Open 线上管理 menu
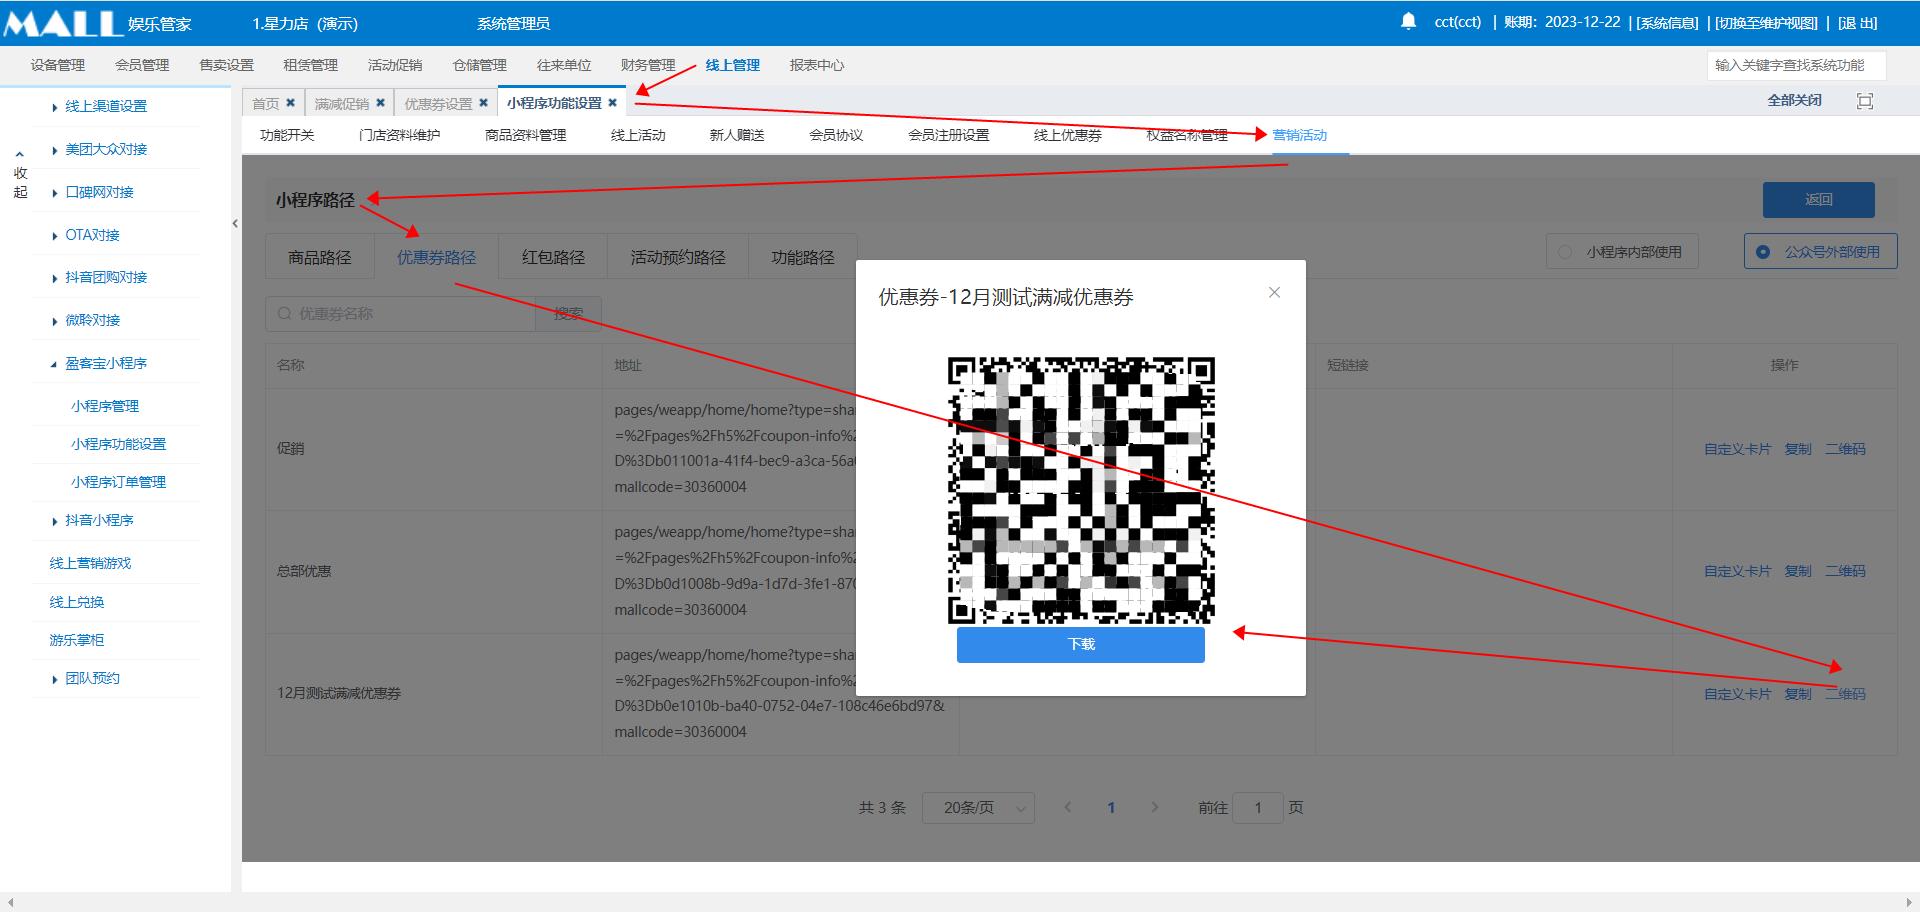 733,65
